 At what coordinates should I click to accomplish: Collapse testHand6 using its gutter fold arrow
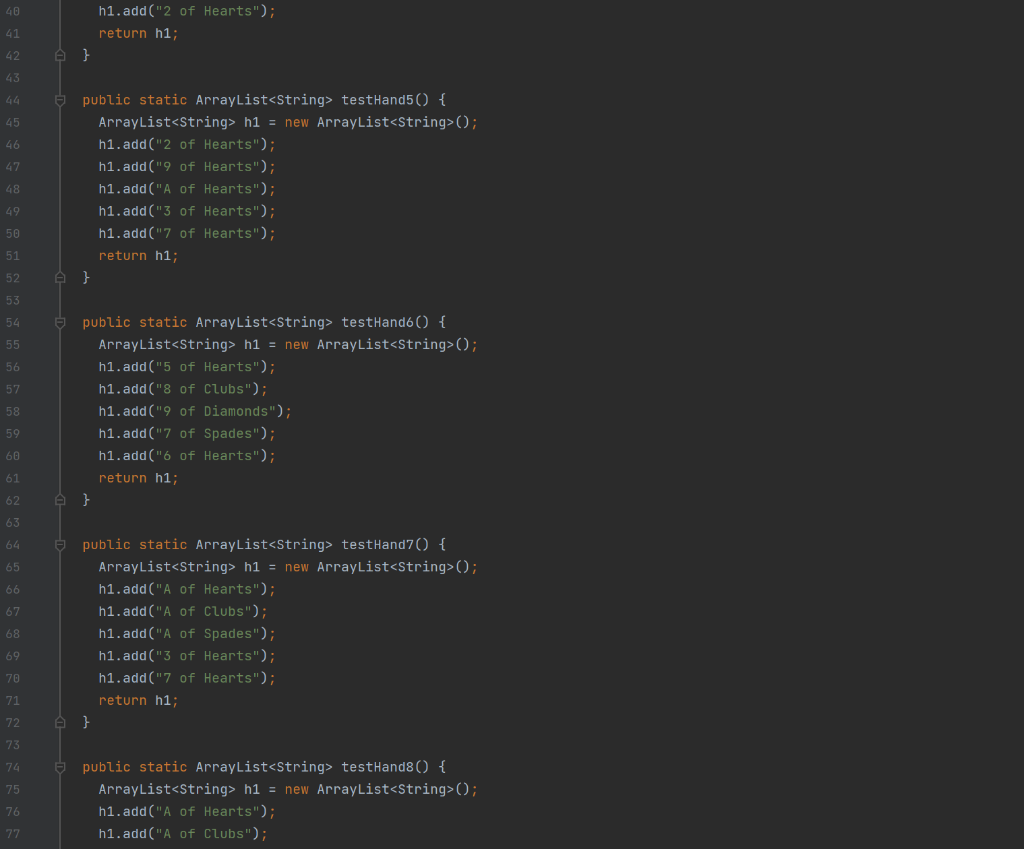[60, 322]
